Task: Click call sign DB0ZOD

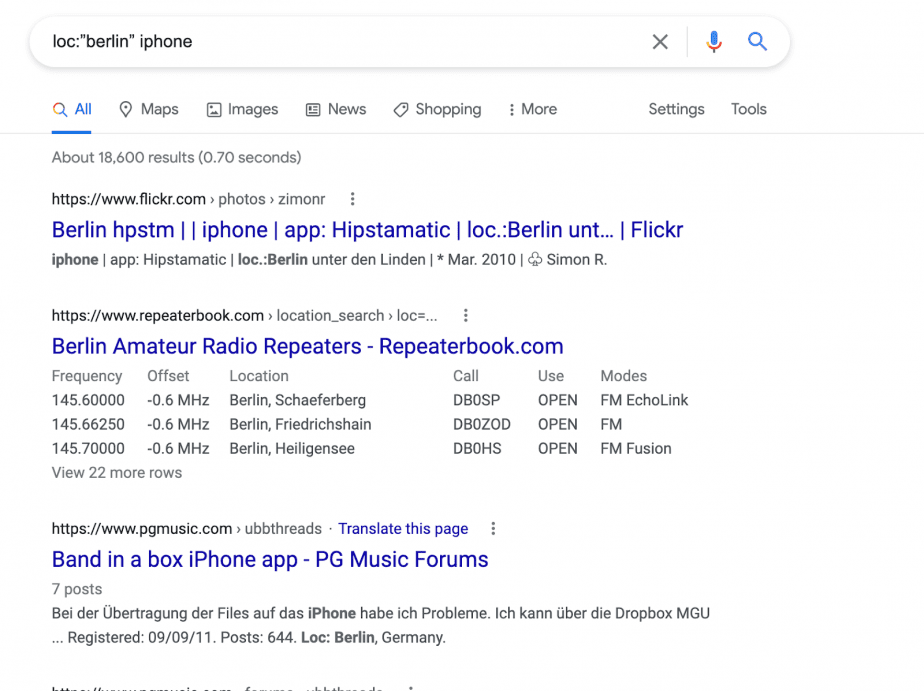Action: click(482, 425)
